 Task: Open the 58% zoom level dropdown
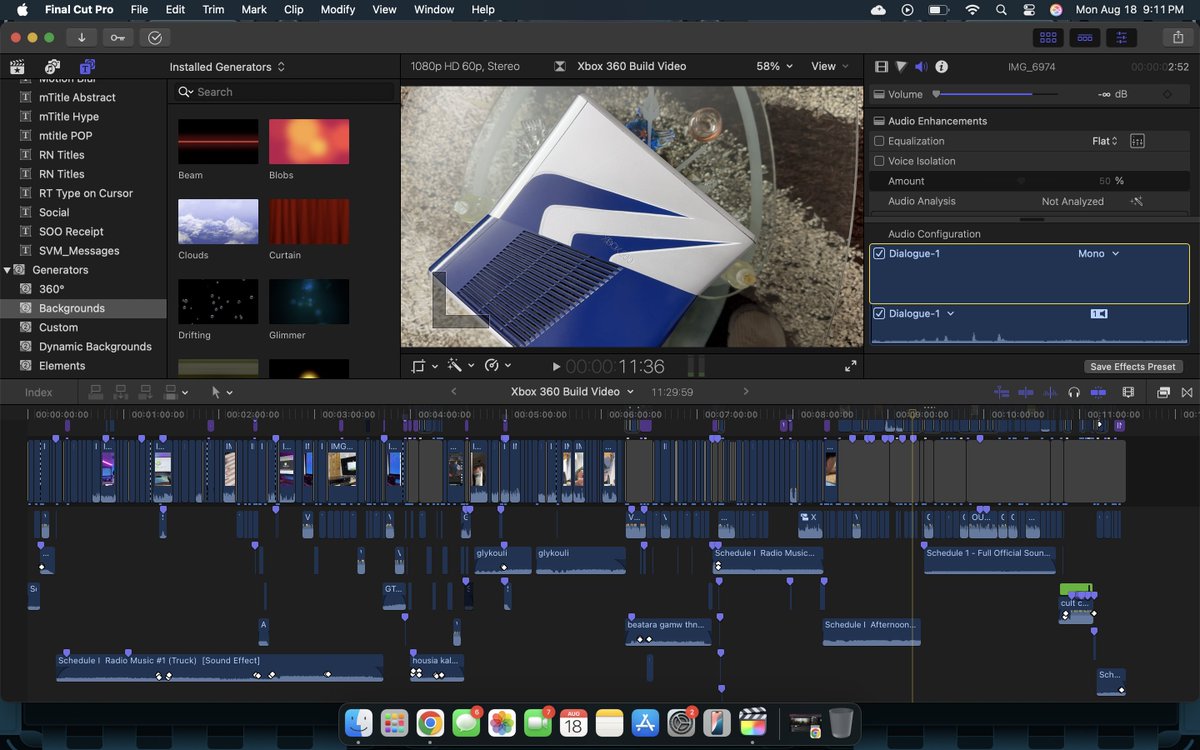pyautogui.click(x=774, y=66)
